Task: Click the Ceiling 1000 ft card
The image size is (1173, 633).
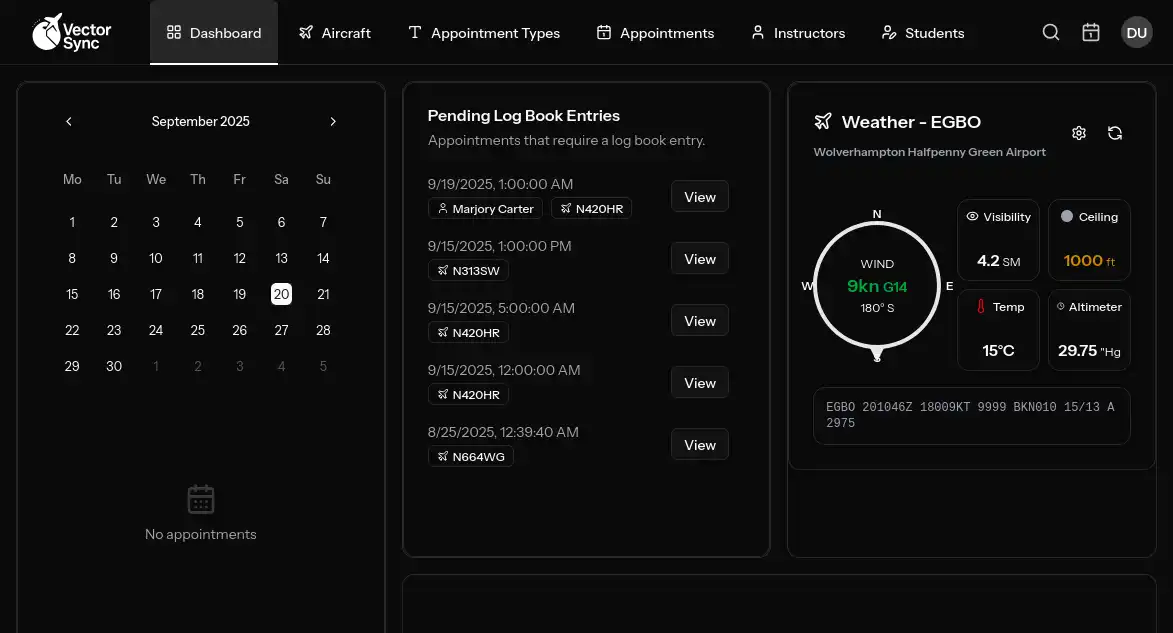Action: [1089, 240]
